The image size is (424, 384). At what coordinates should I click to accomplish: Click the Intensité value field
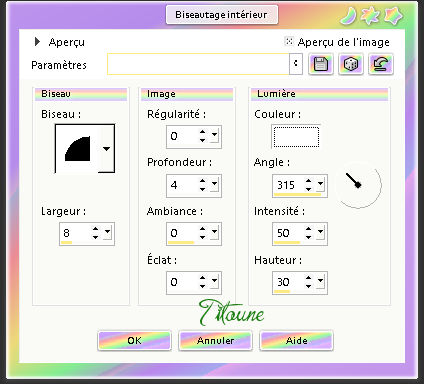point(288,233)
